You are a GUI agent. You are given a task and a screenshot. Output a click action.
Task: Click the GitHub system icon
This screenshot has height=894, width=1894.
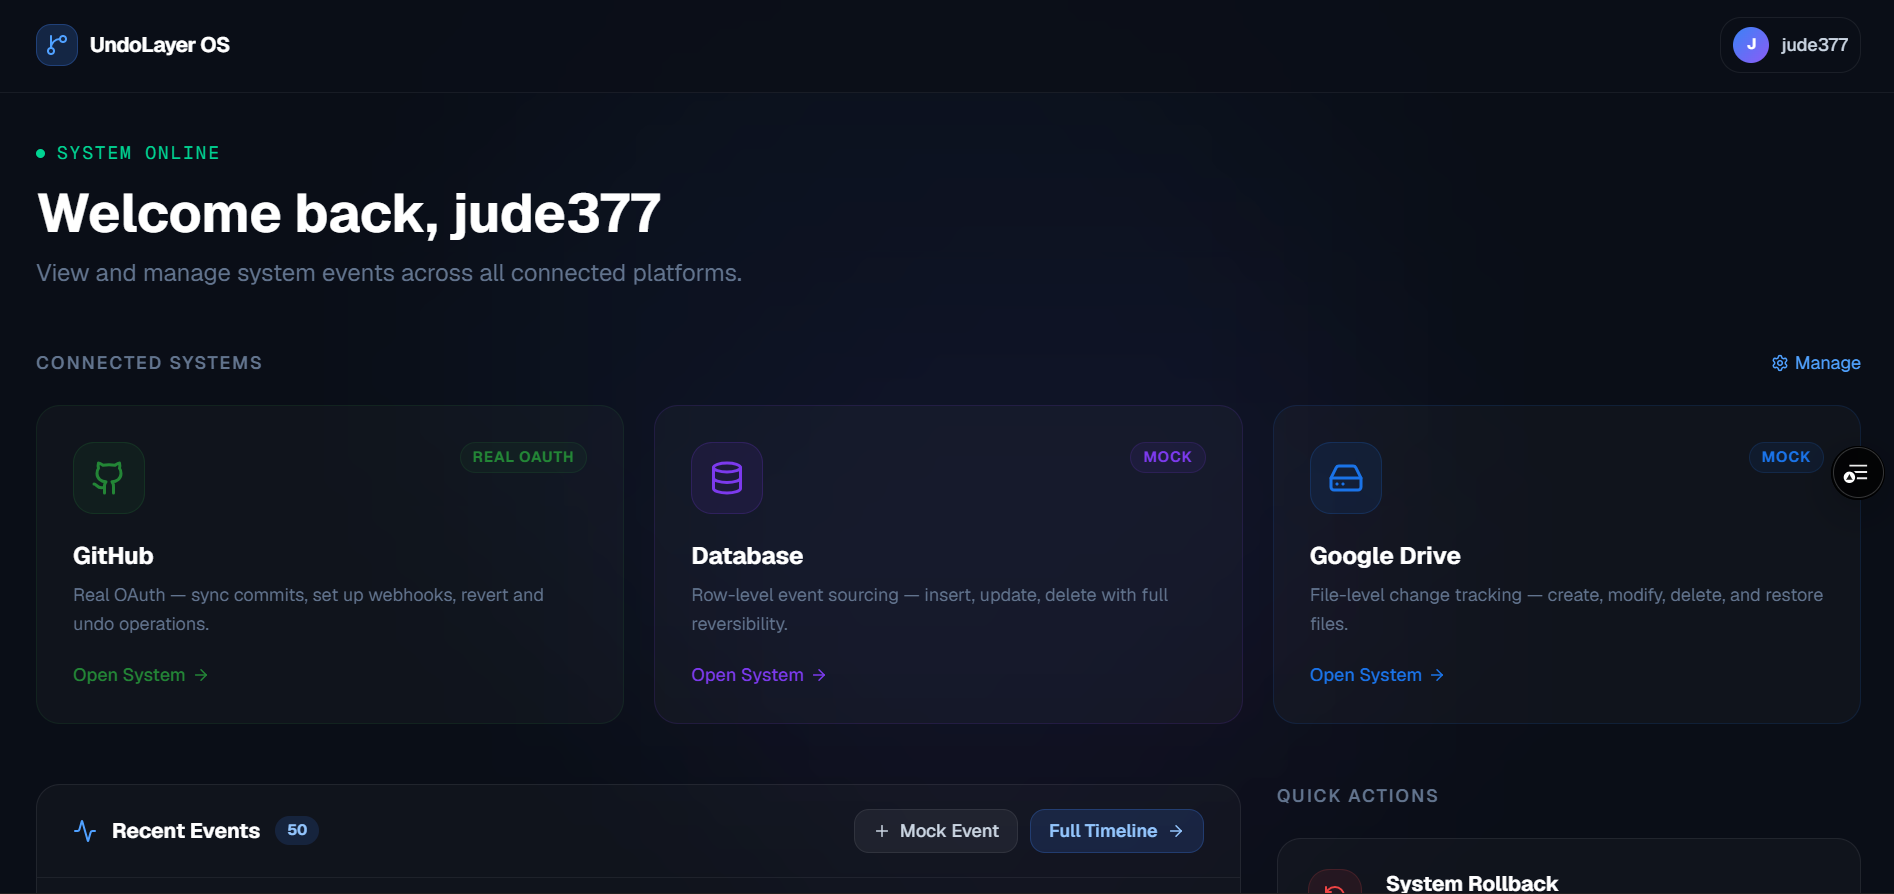109,478
